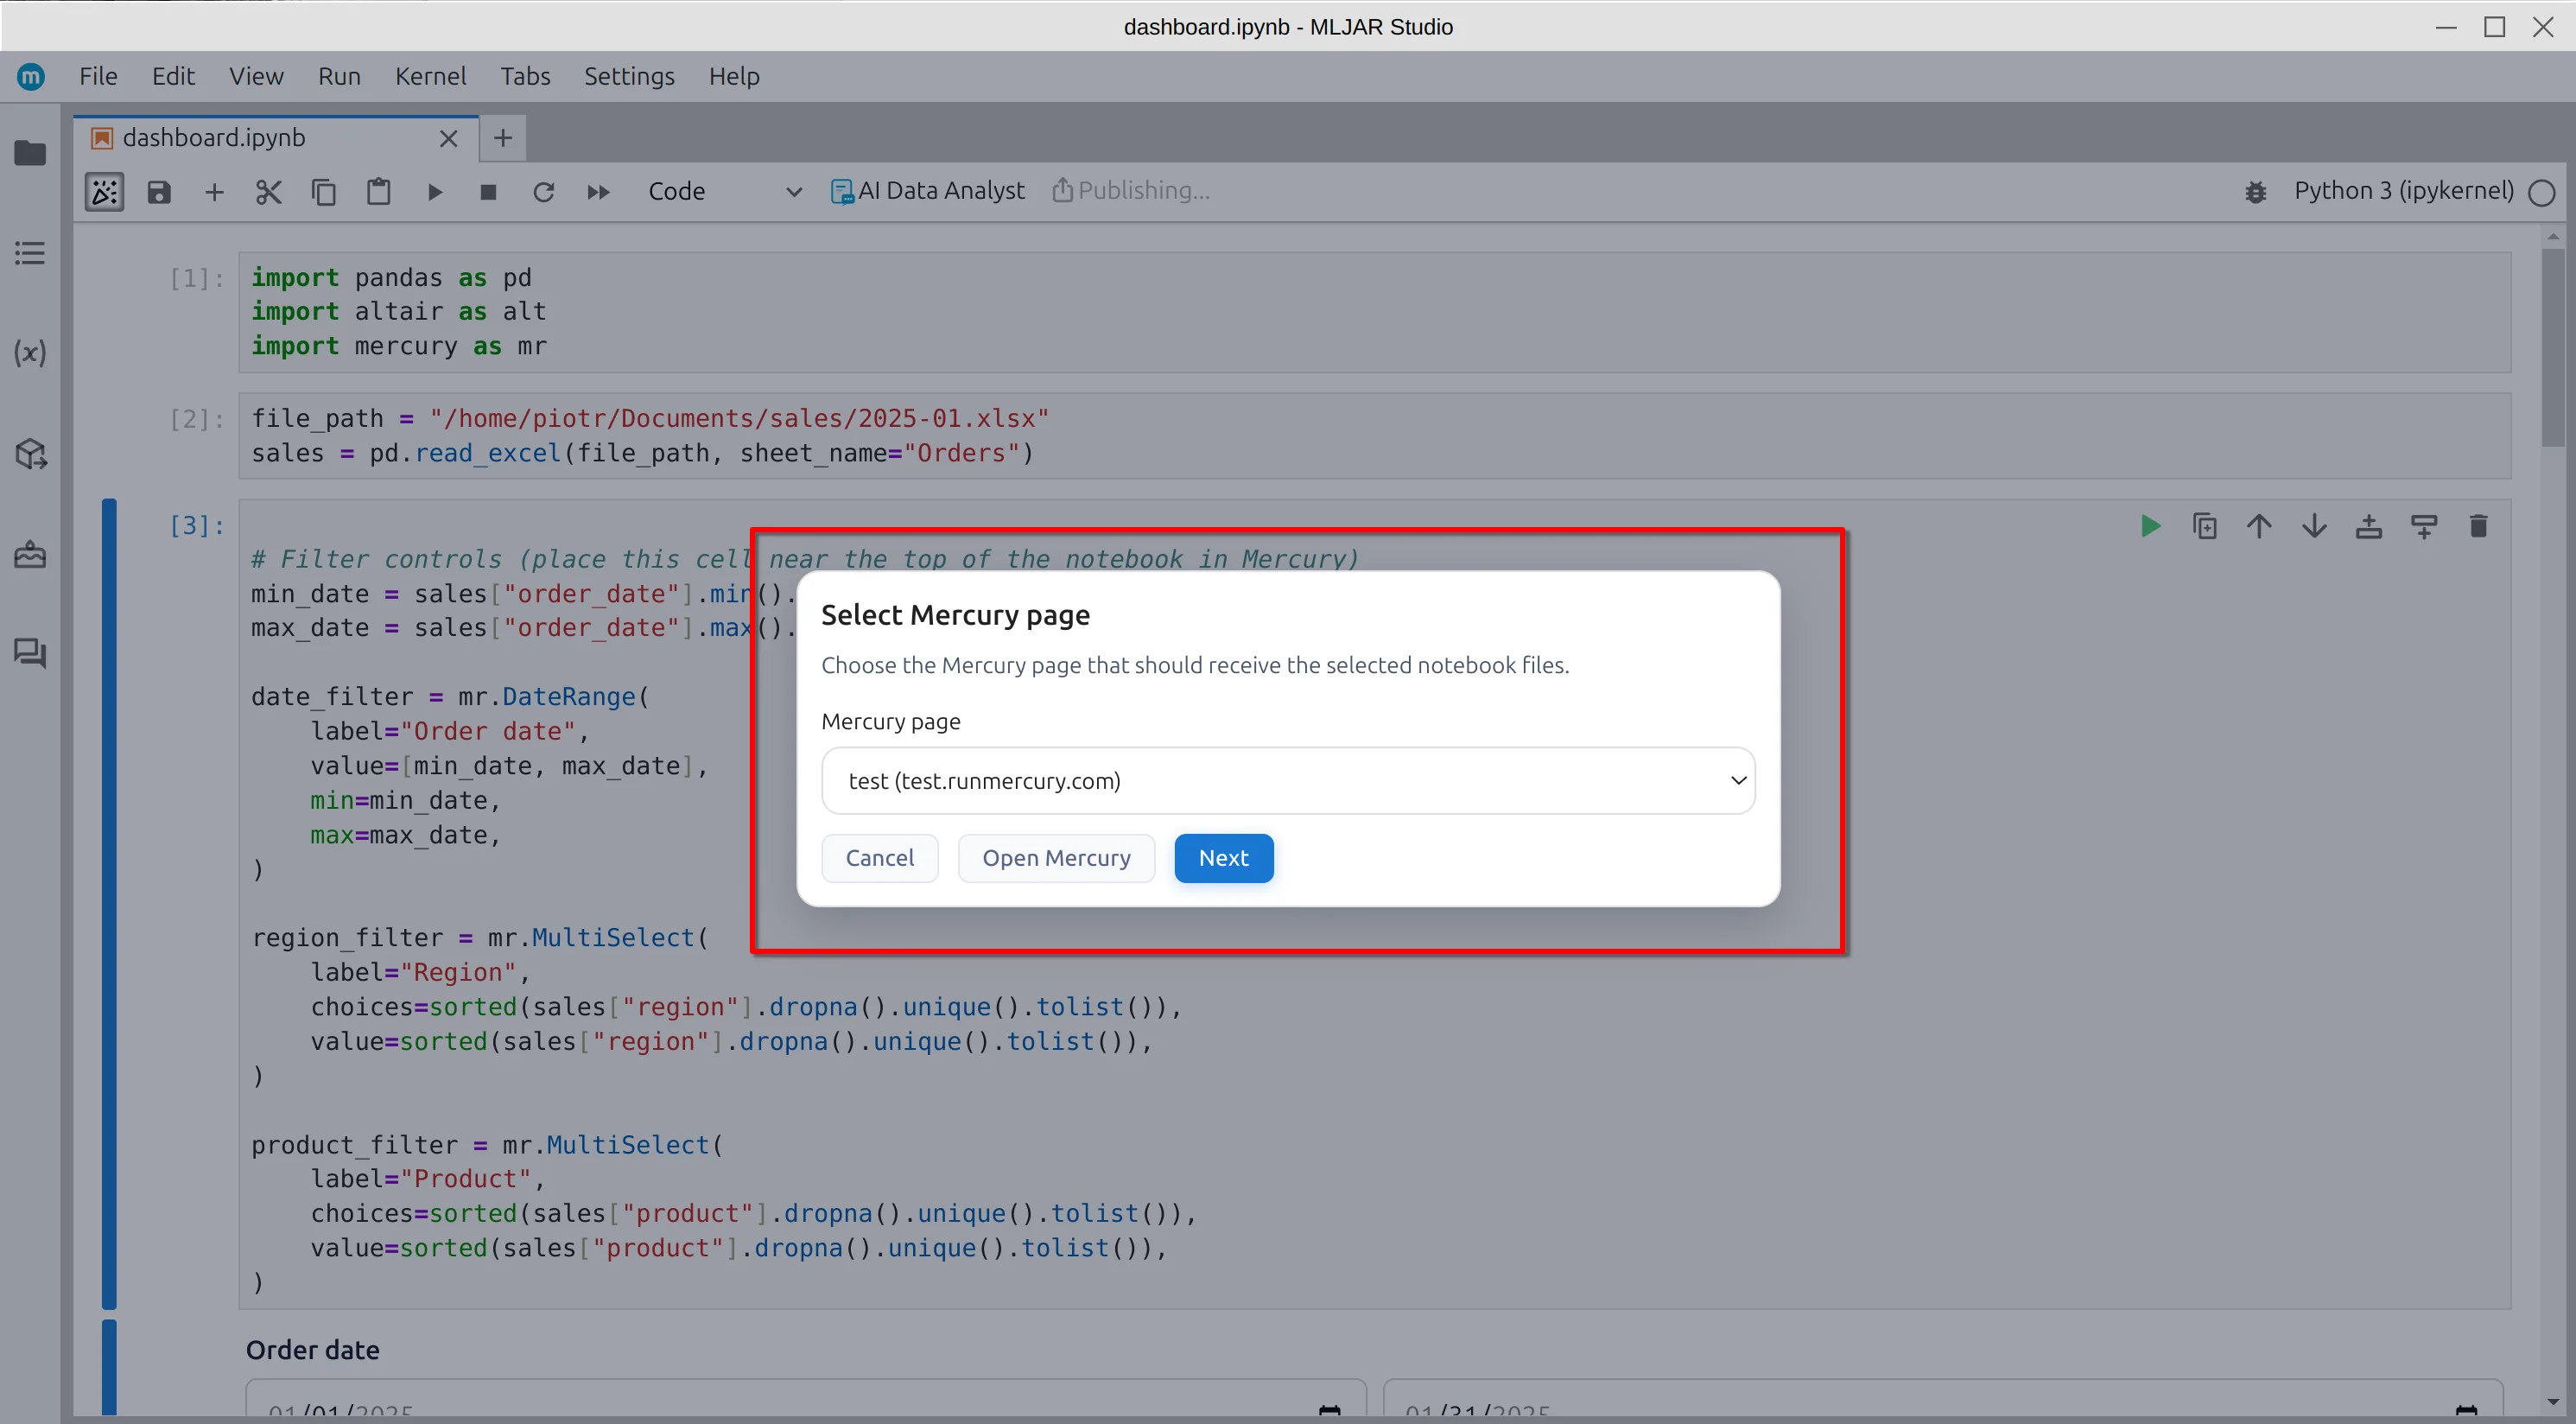Restart the kernel with the refresh icon
Image resolution: width=2576 pixels, height=1424 pixels.
(543, 191)
